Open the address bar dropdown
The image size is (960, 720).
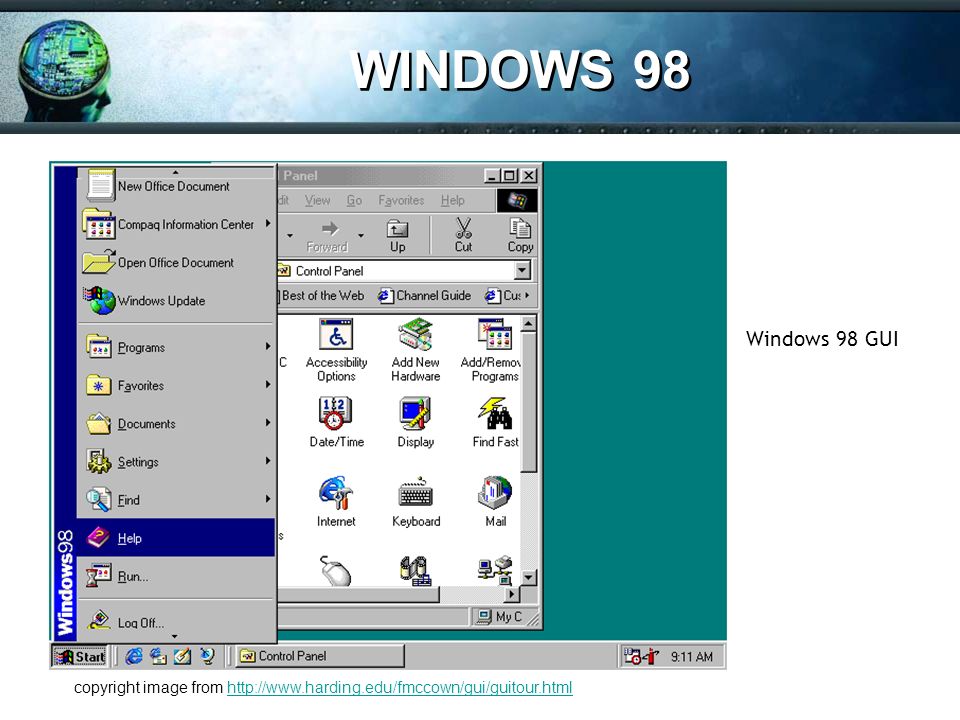pos(522,270)
